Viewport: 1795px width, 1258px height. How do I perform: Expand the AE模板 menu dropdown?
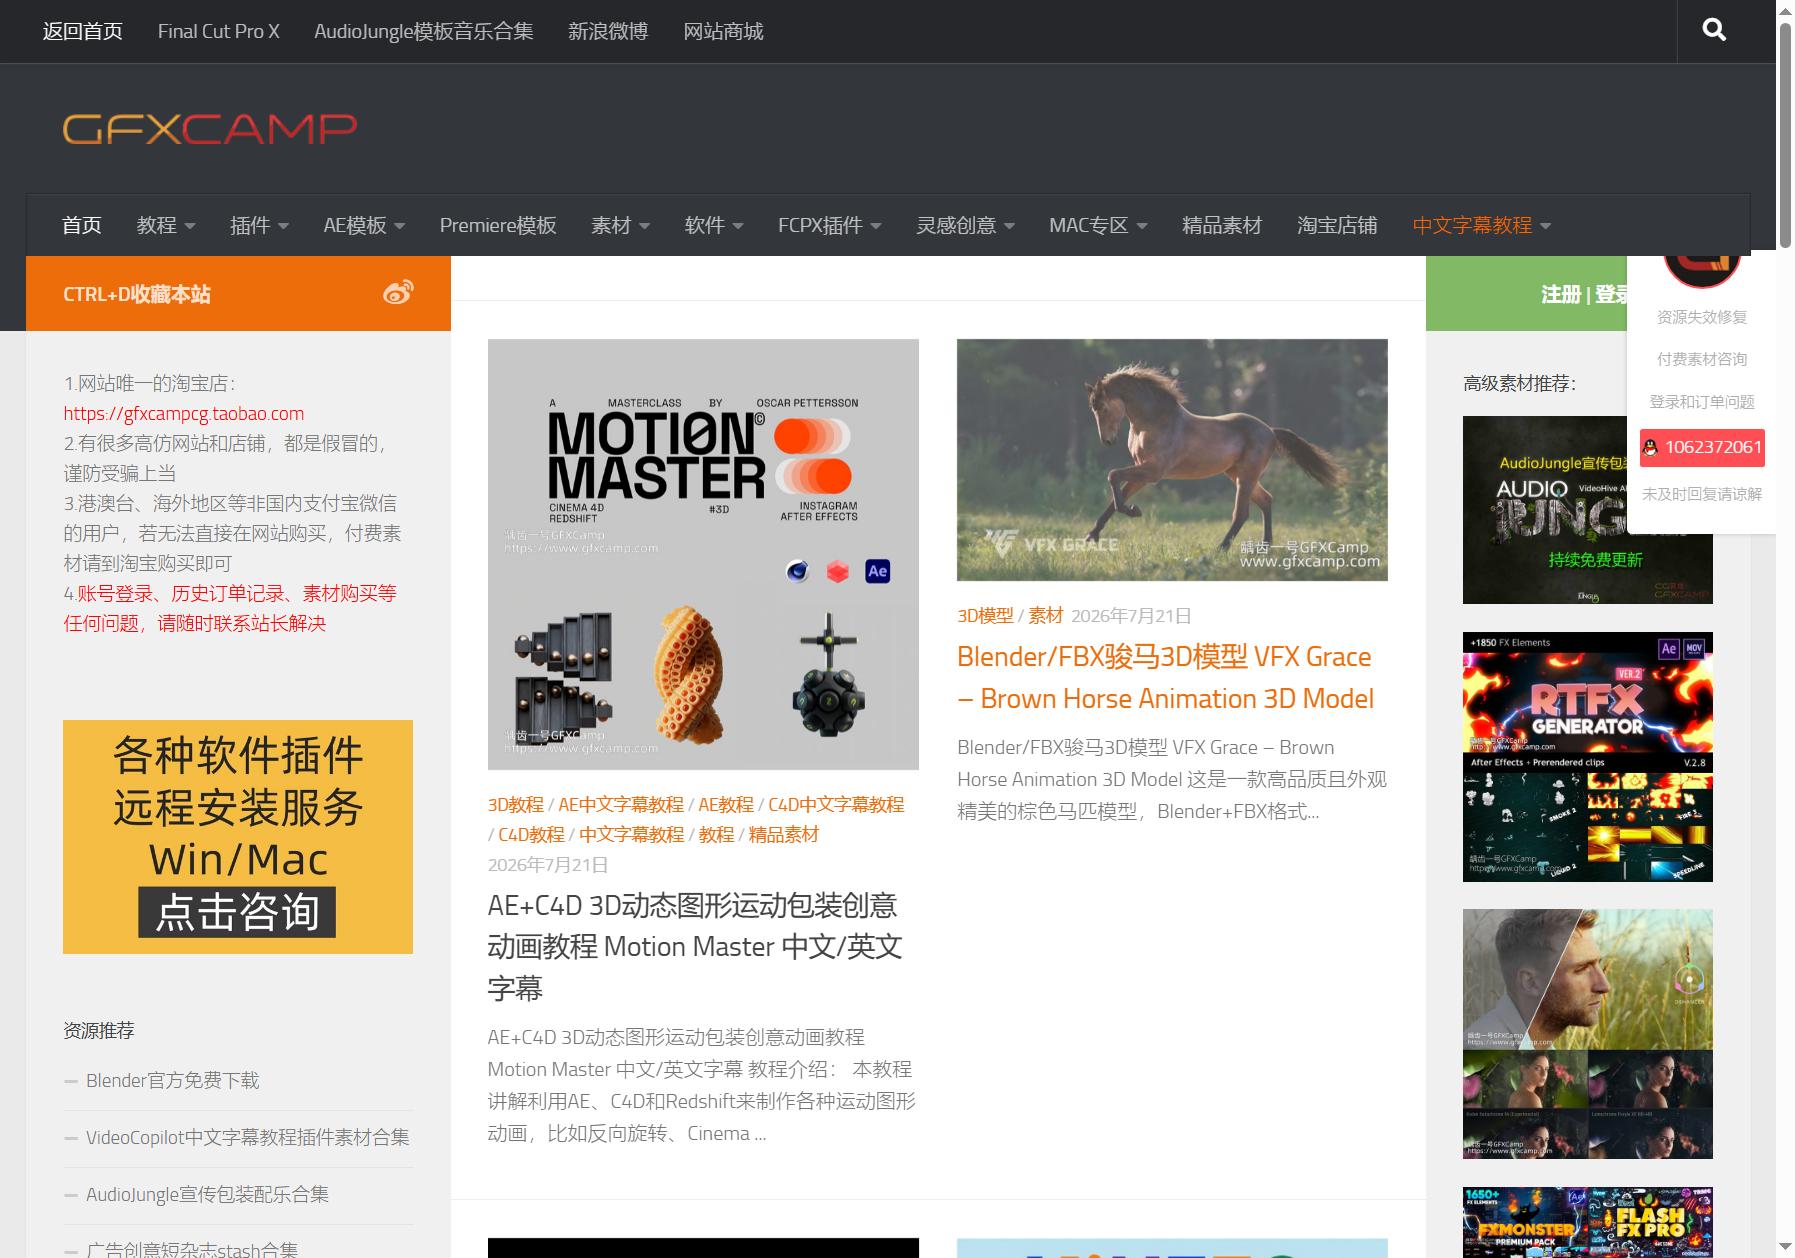tap(364, 225)
